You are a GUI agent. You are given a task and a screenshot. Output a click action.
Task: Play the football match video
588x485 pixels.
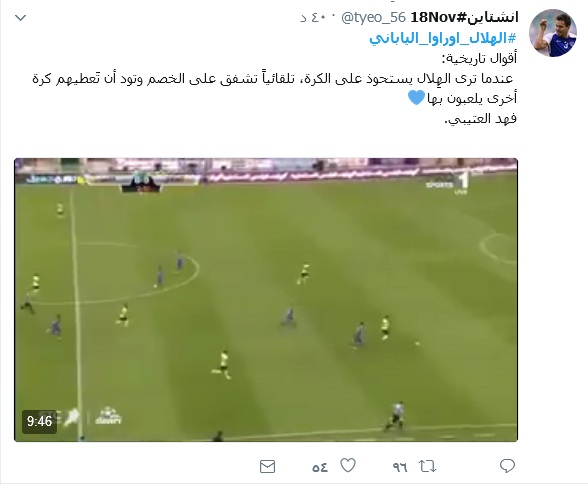coord(266,300)
